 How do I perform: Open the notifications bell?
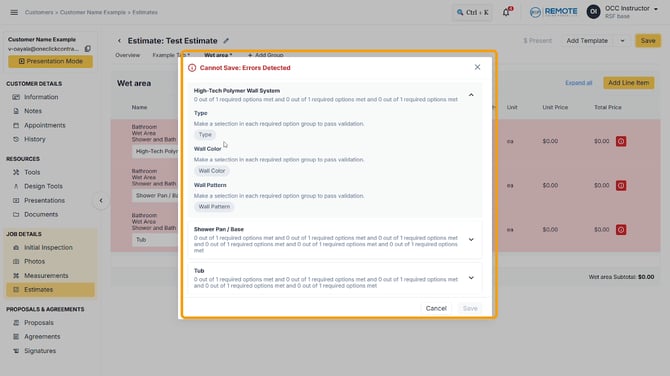tap(506, 12)
